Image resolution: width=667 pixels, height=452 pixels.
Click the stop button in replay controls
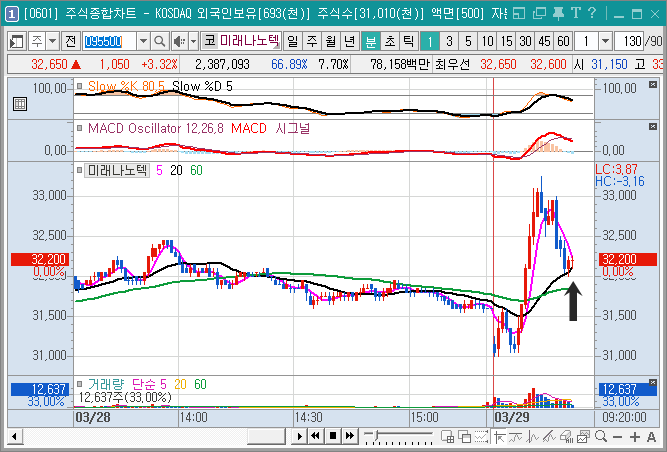(333, 436)
